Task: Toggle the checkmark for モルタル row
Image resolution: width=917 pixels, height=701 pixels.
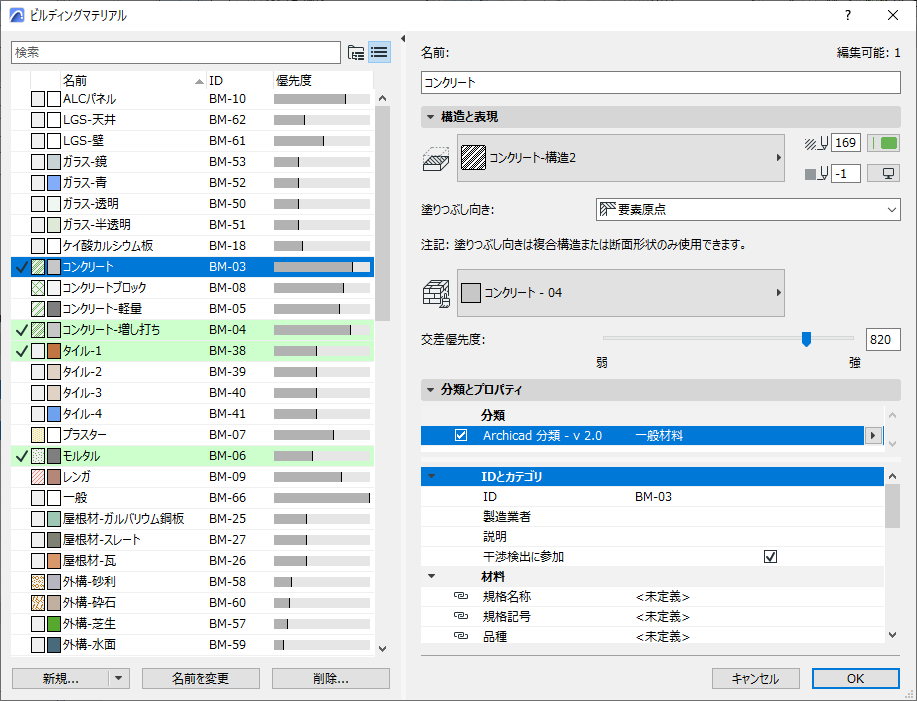Action: 22,456
